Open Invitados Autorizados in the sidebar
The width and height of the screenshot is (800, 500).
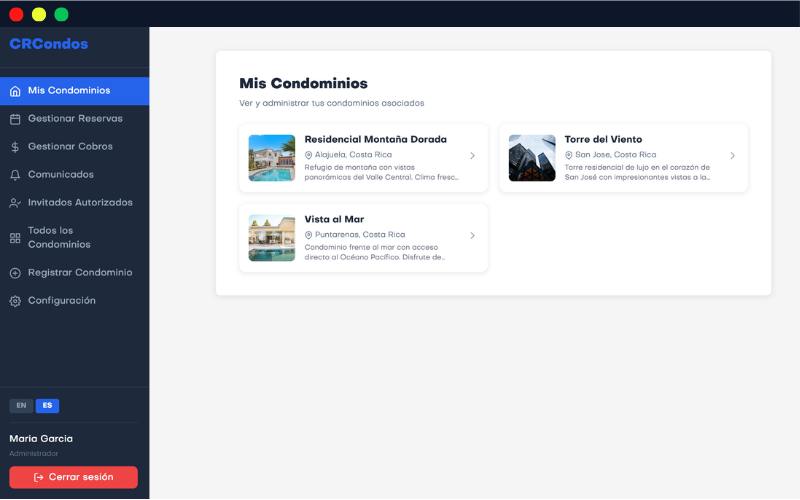[x=74, y=203]
